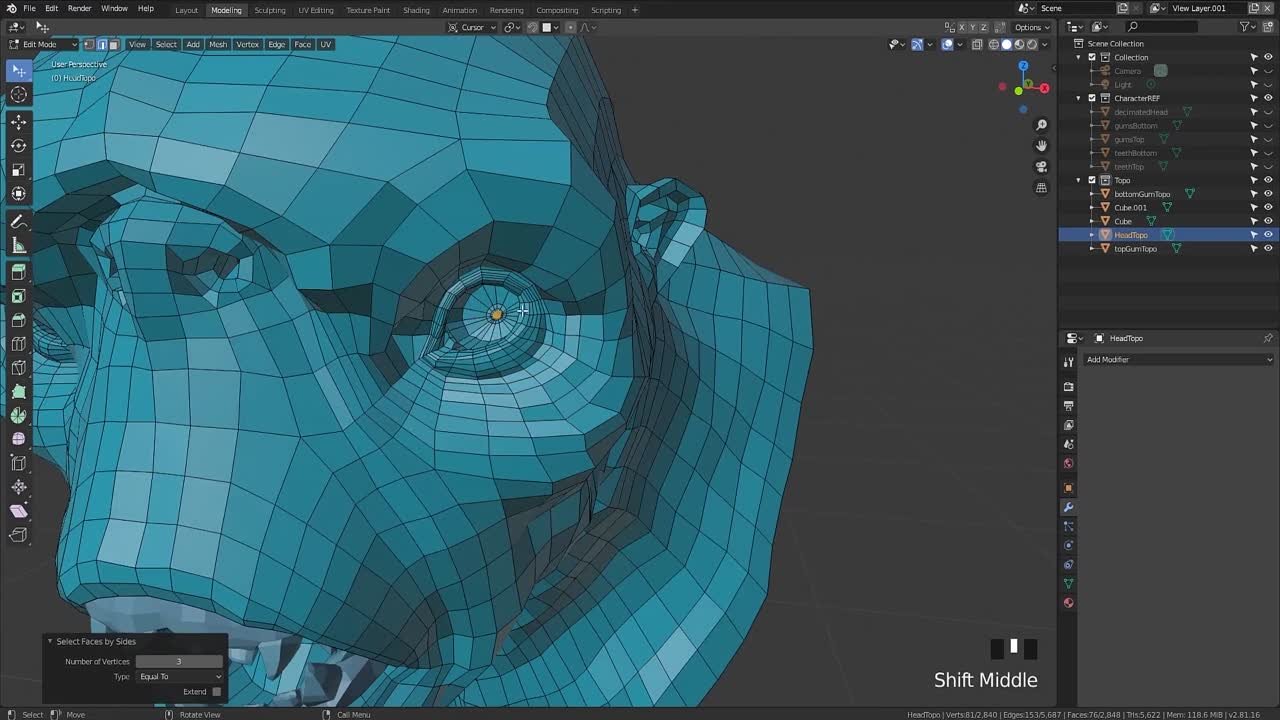Toggle visibility of the Camera object
Screen dimensions: 1280x720
tap(1268, 70)
